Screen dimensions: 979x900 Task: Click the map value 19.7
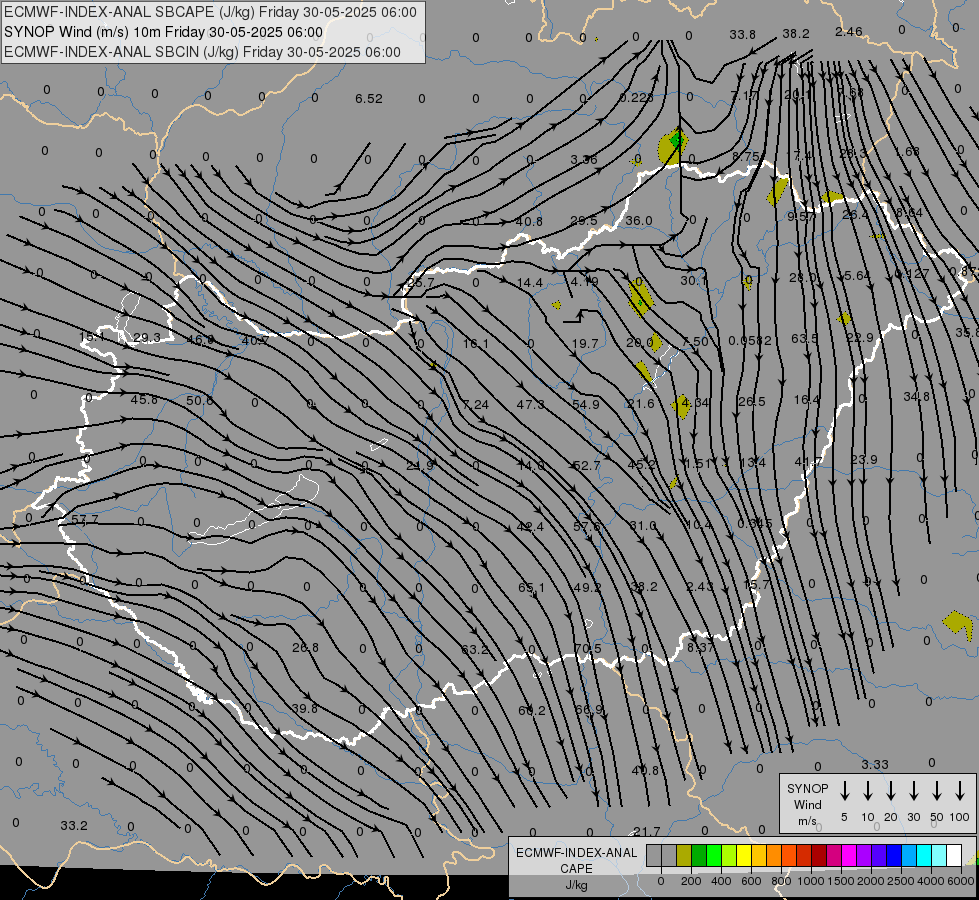[585, 344]
